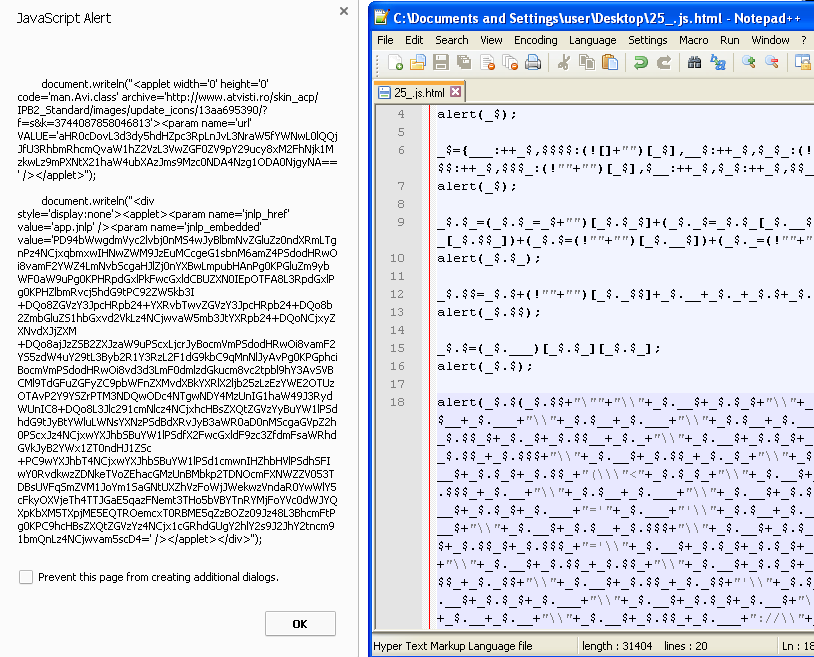Viewport: 814px width, 657px height.
Task: Click 'lines : 20' in status bar
Action: click(685, 646)
